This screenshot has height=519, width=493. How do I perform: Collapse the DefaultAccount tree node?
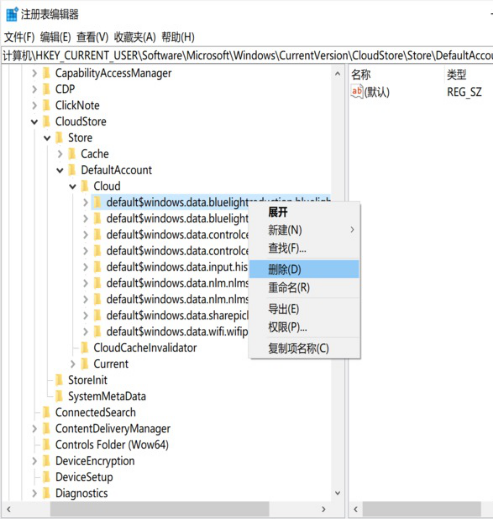pos(60,171)
